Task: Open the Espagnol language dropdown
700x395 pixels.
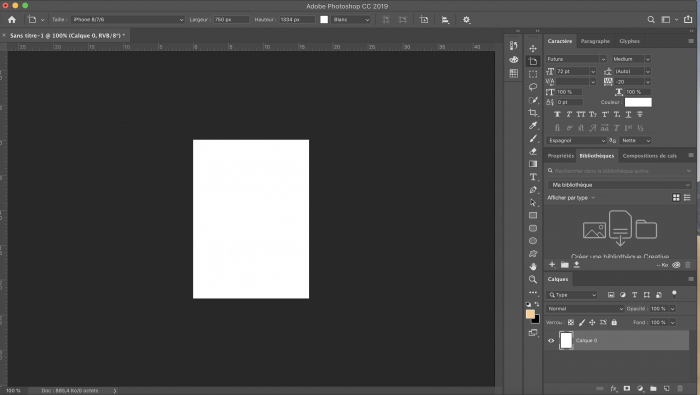Action: (x=576, y=141)
